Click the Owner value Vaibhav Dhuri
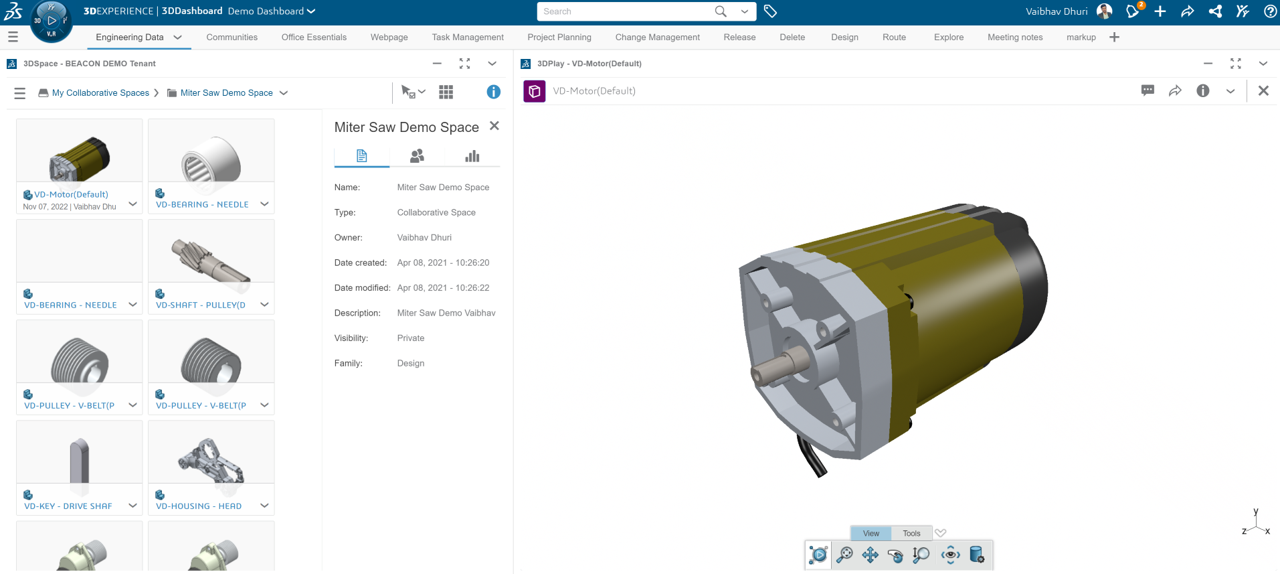1280x574 pixels. 424,238
